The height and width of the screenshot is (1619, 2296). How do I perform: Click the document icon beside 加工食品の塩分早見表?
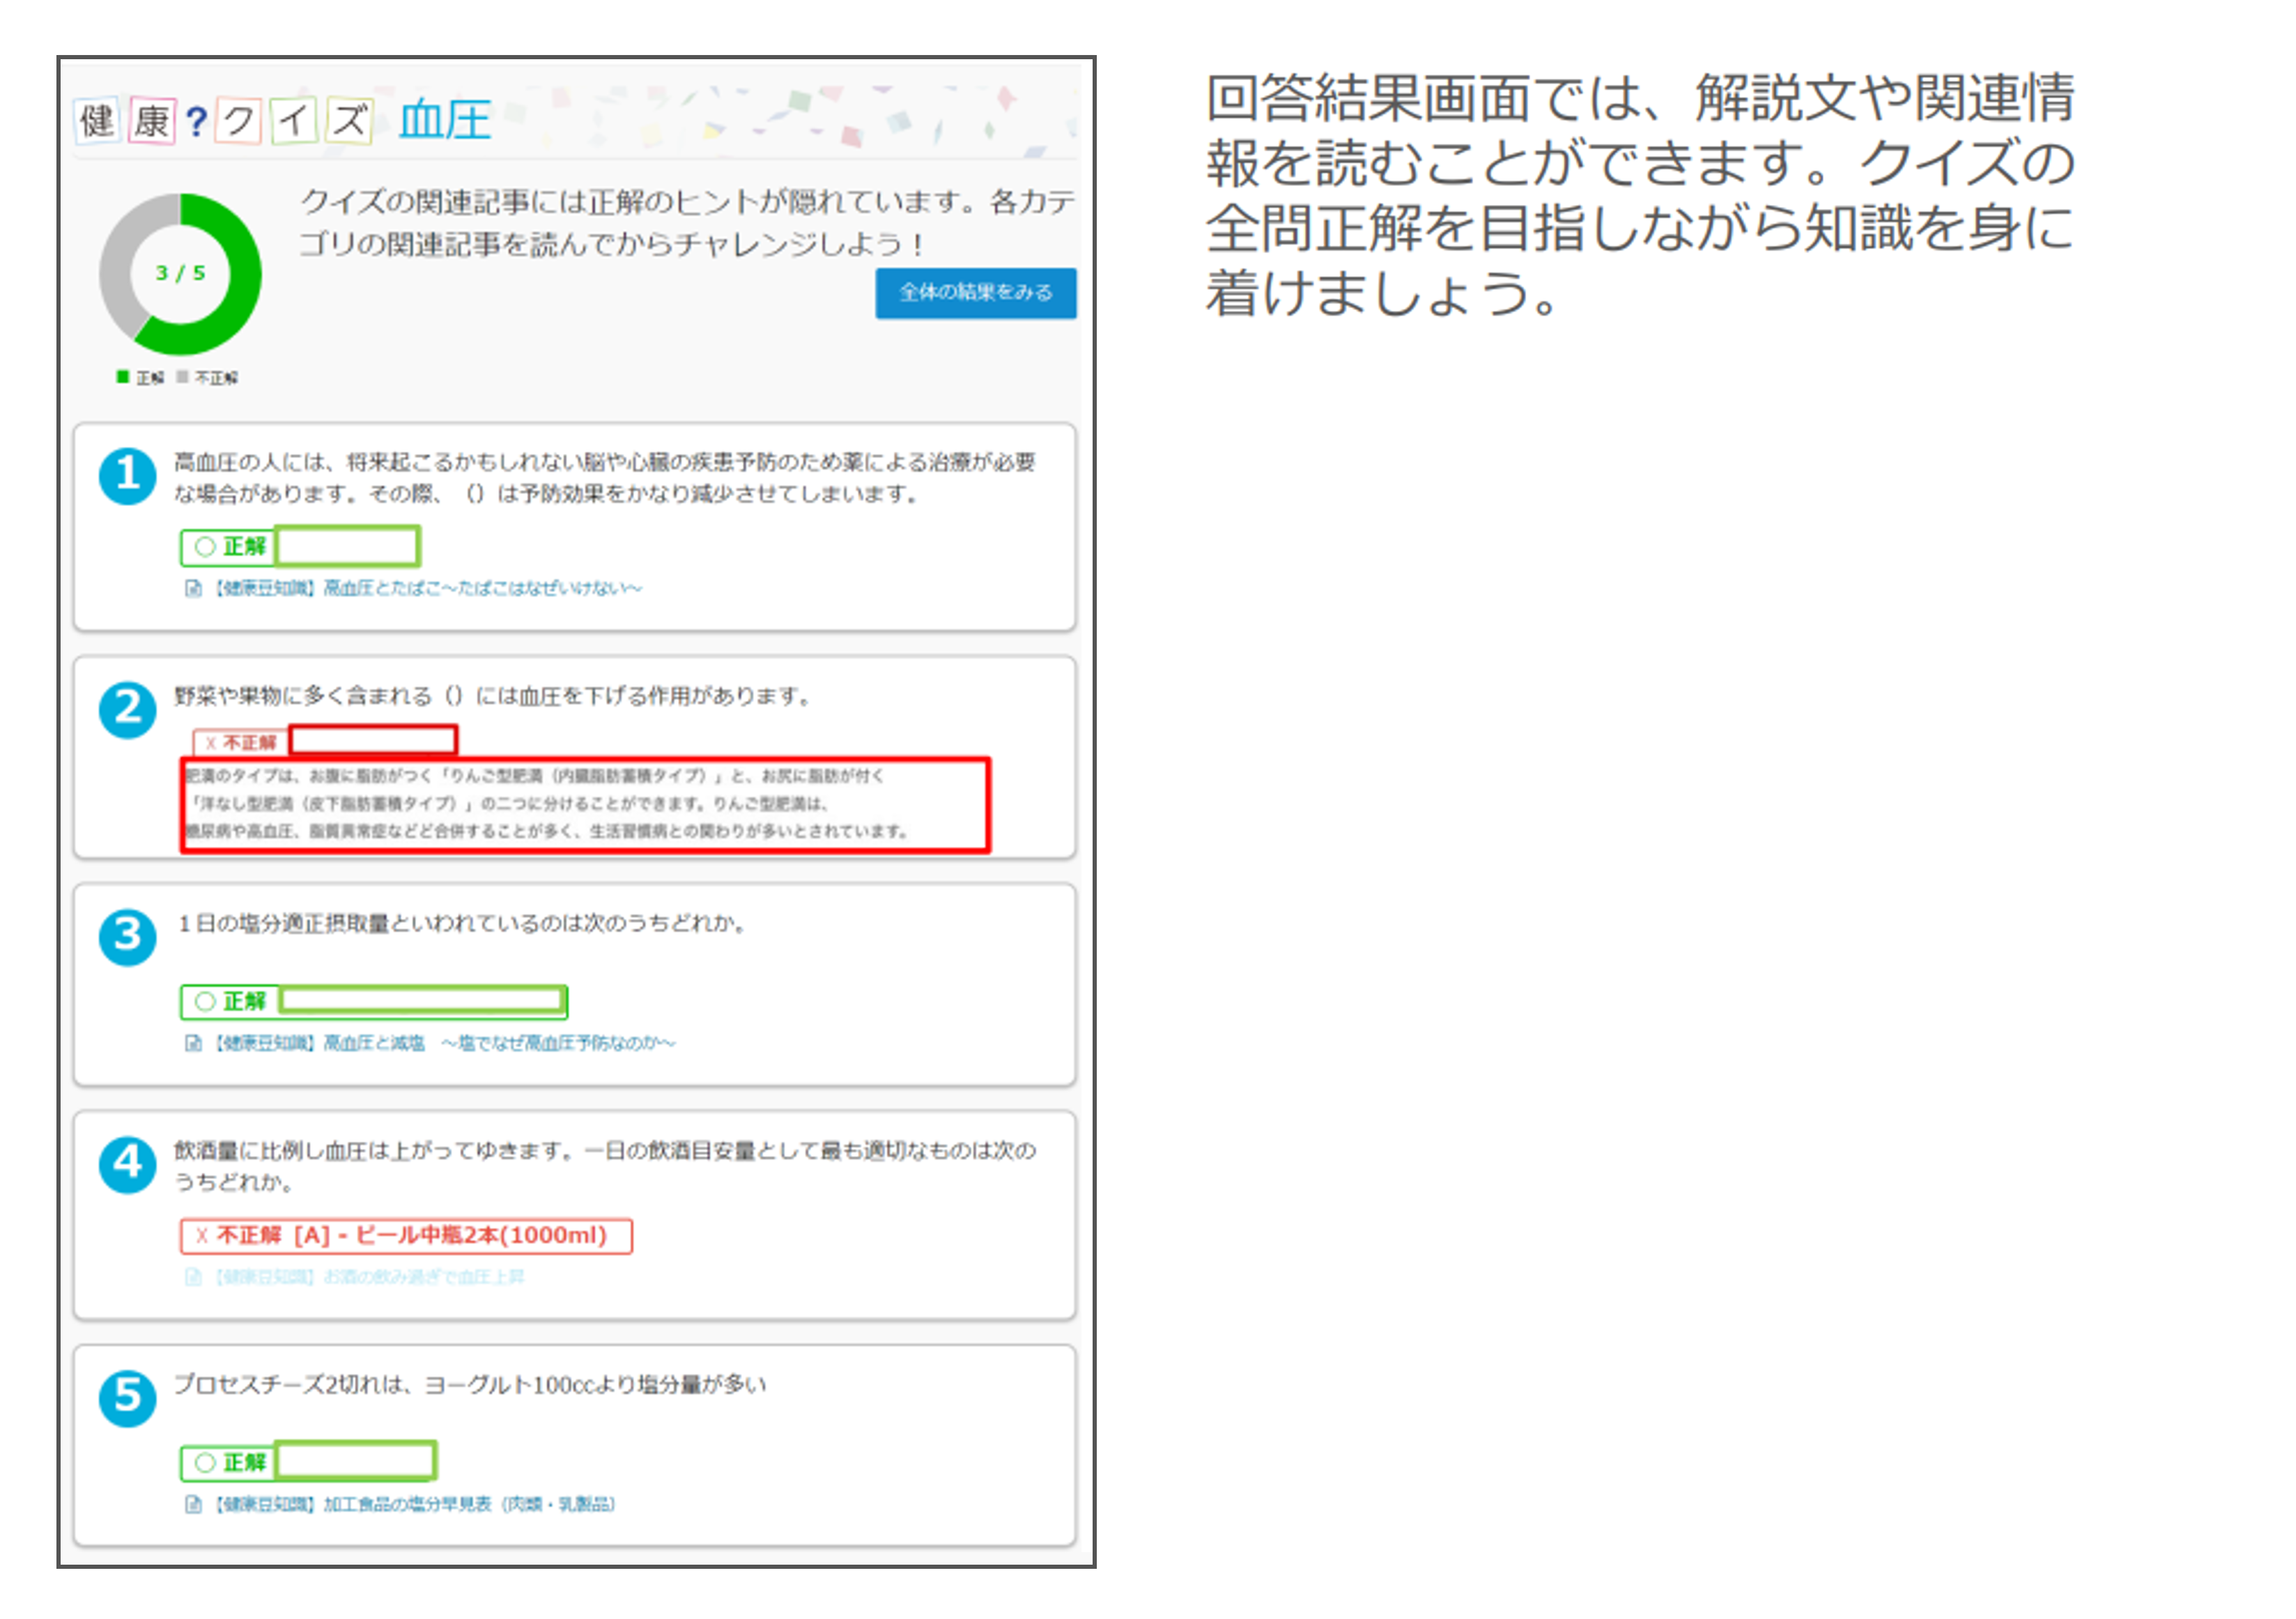193,1504
